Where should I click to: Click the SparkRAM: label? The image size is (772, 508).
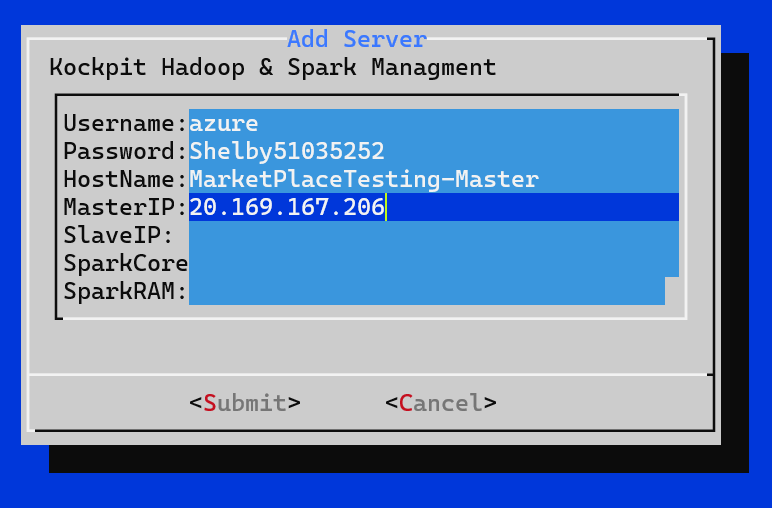point(126,291)
